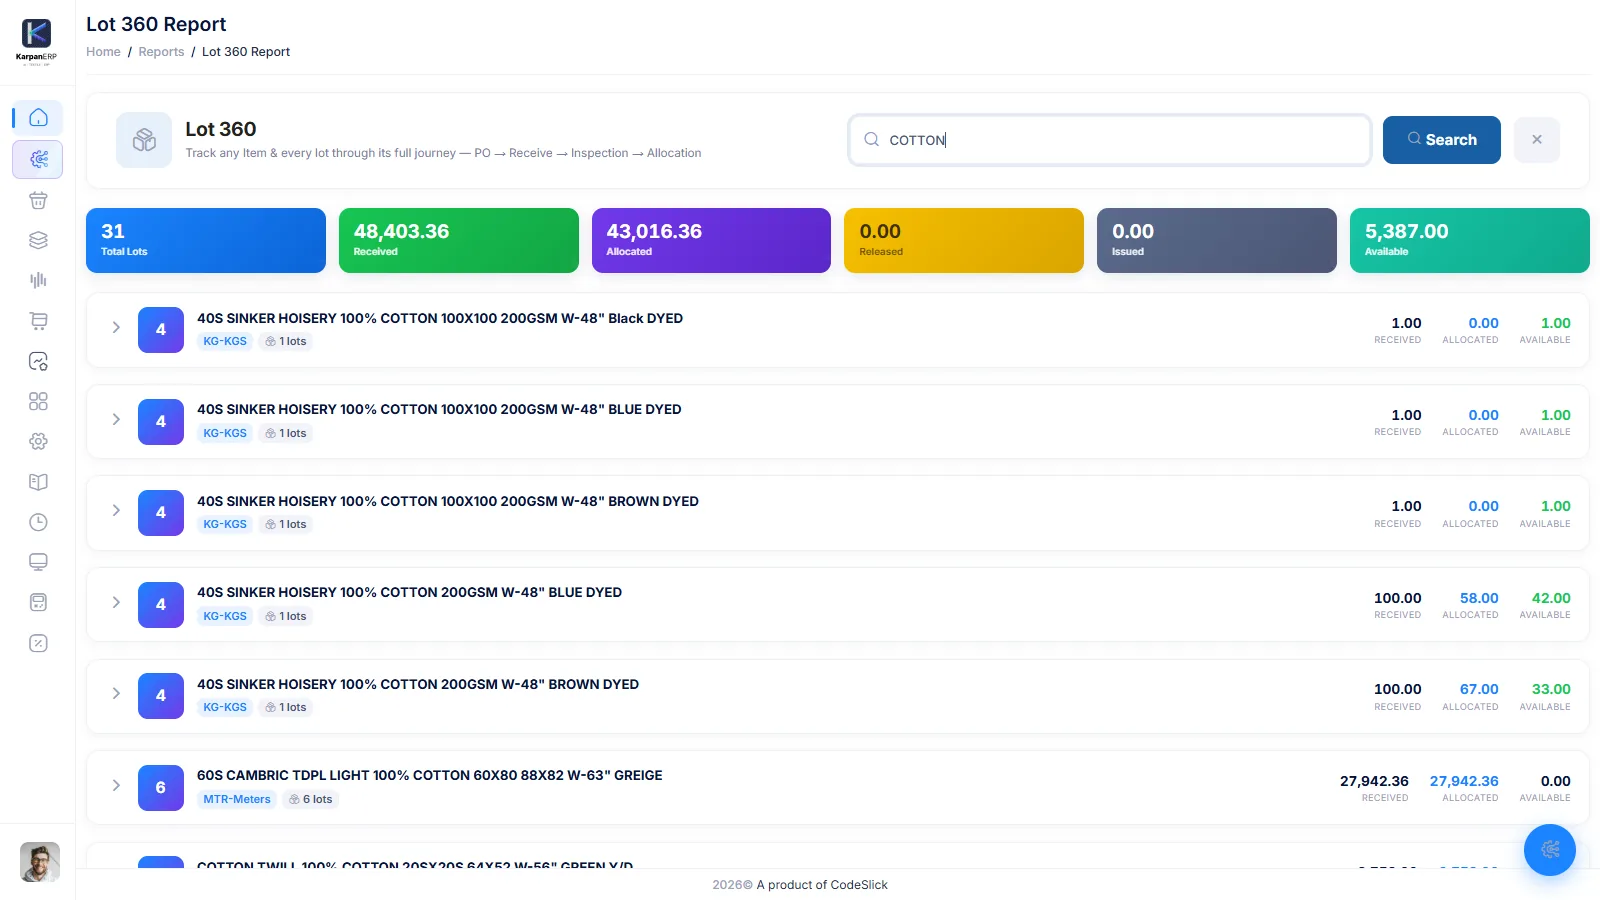Click the search field containing COTTON
The height and width of the screenshot is (900, 1600).
click(1110, 140)
